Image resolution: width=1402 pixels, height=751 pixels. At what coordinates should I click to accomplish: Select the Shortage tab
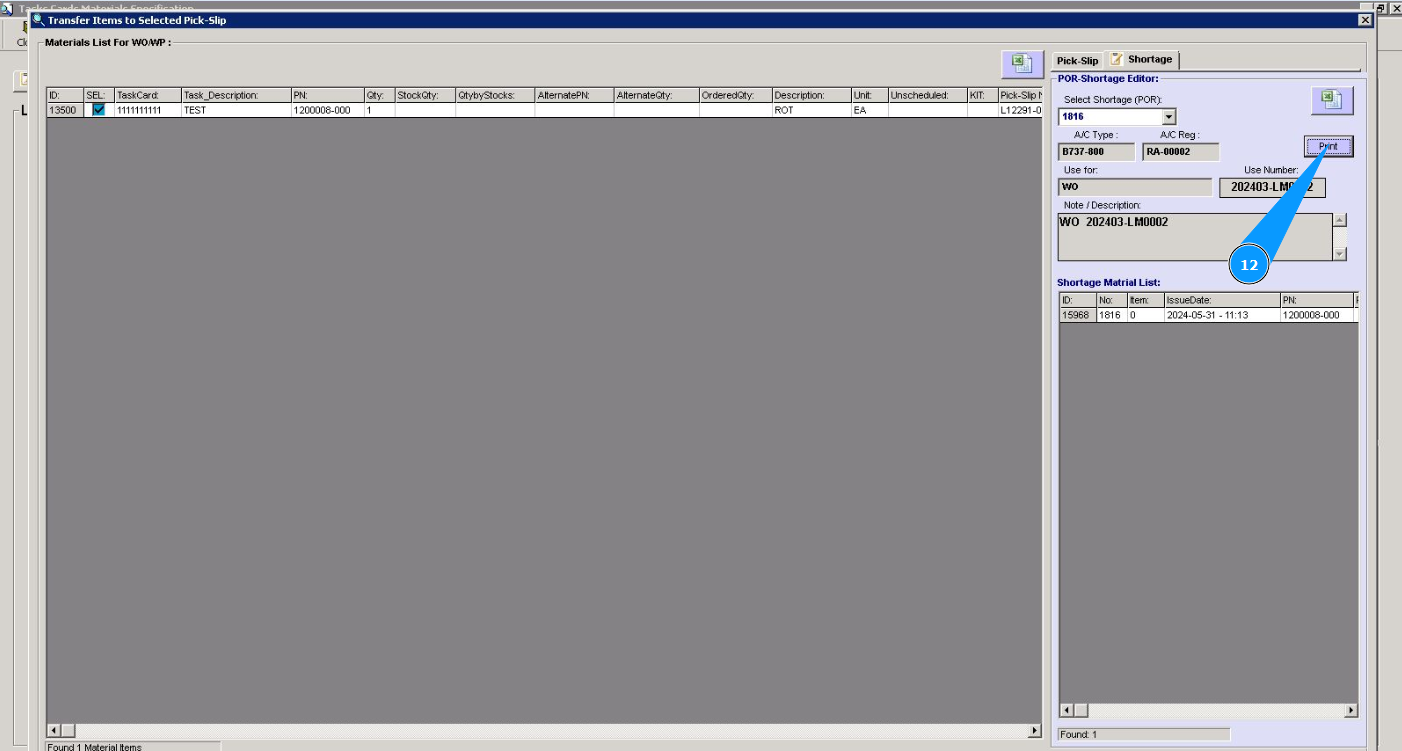coord(1143,60)
